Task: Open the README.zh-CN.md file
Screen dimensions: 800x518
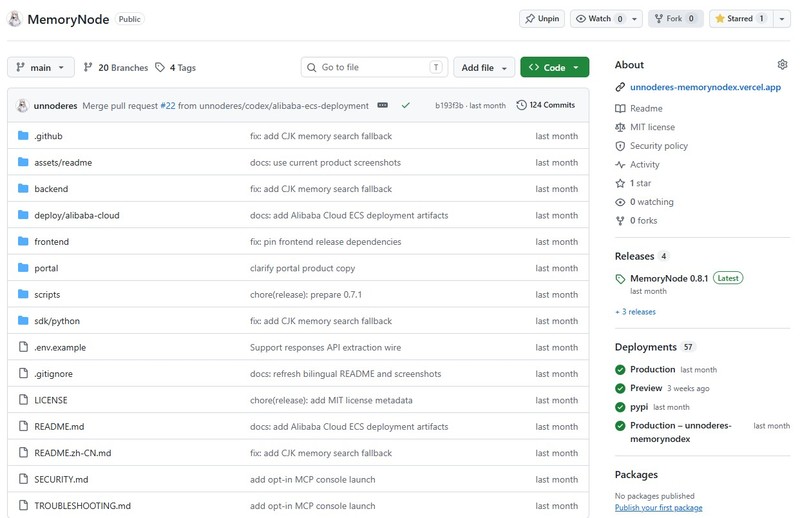Action: 72,453
